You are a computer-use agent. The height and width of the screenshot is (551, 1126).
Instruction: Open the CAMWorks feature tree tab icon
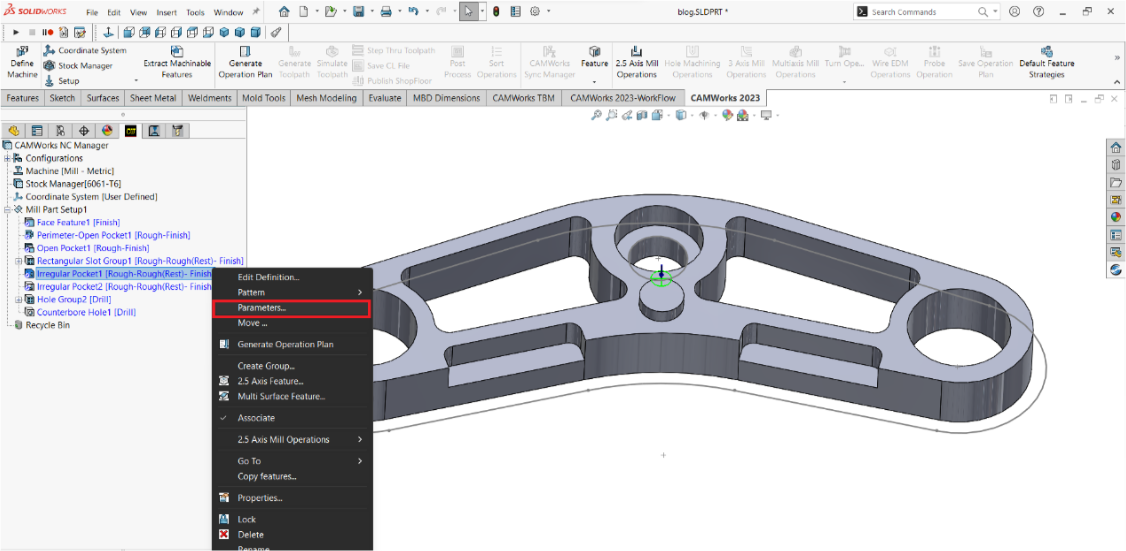pos(131,131)
